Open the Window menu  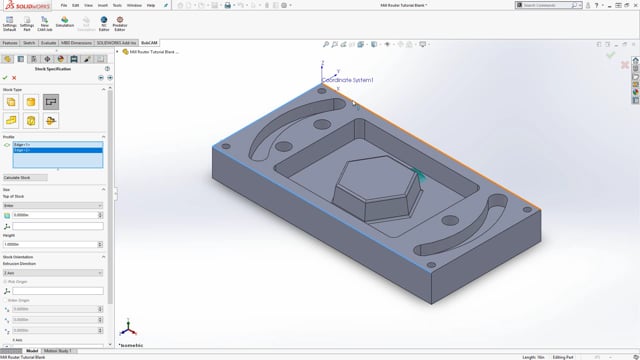(x=134, y=5)
